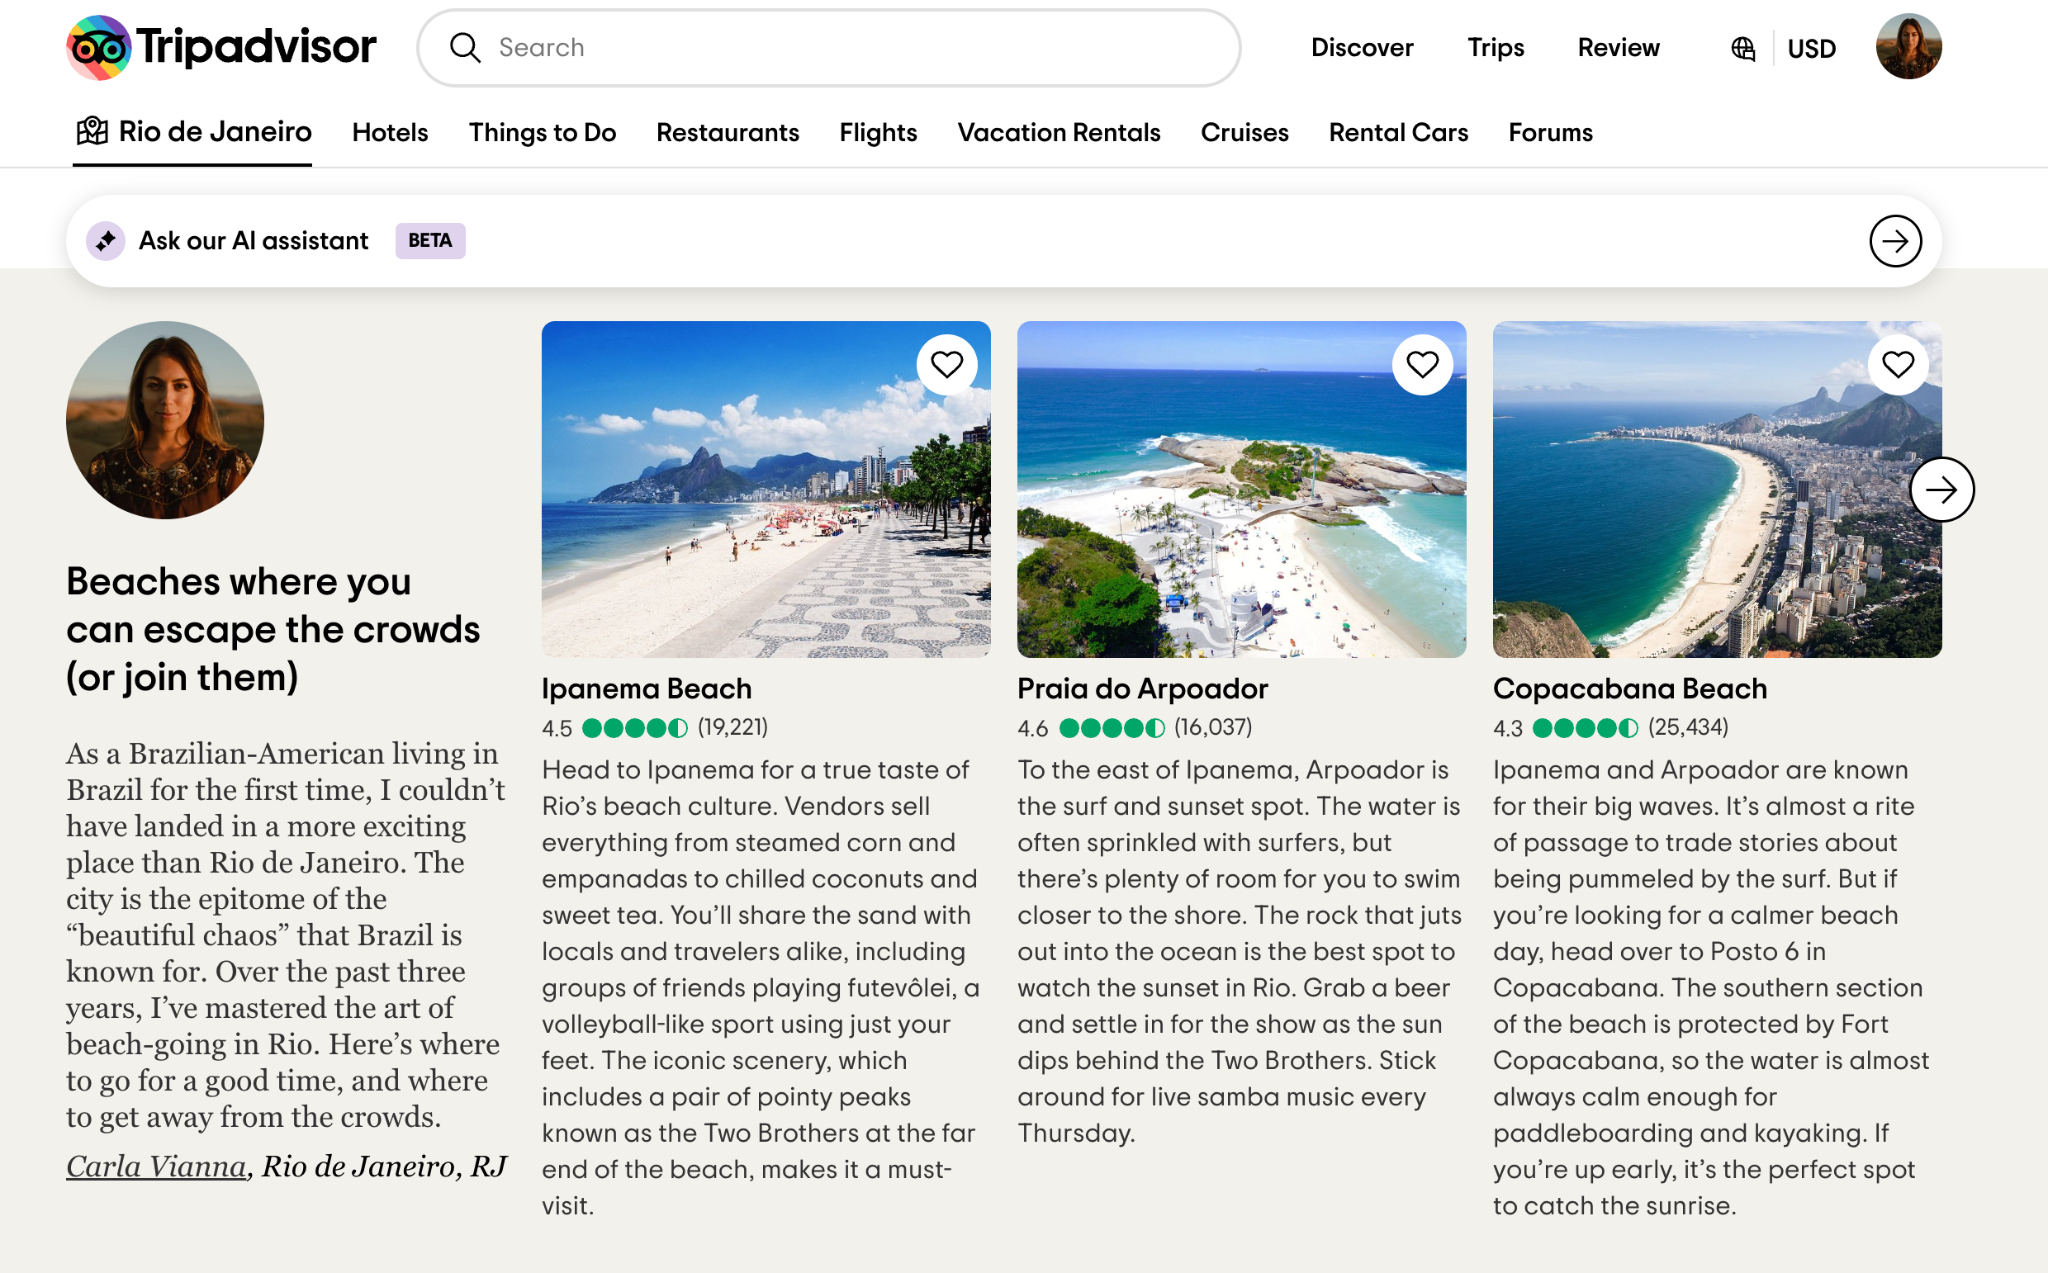
Task: Click the Tripadvisor owl logo
Action: (99, 47)
